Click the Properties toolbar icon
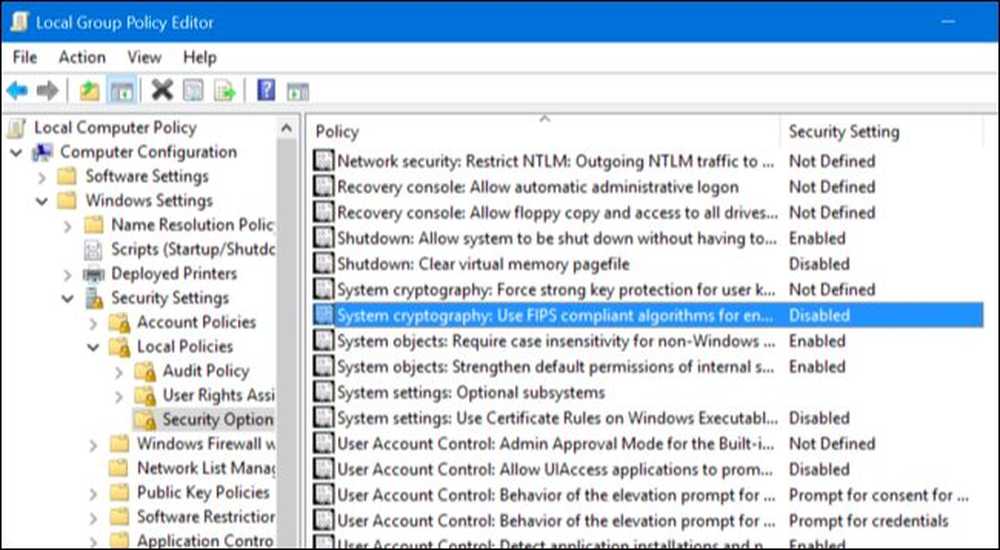The width and height of the screenshot is (1000, 550). point(193,91)
